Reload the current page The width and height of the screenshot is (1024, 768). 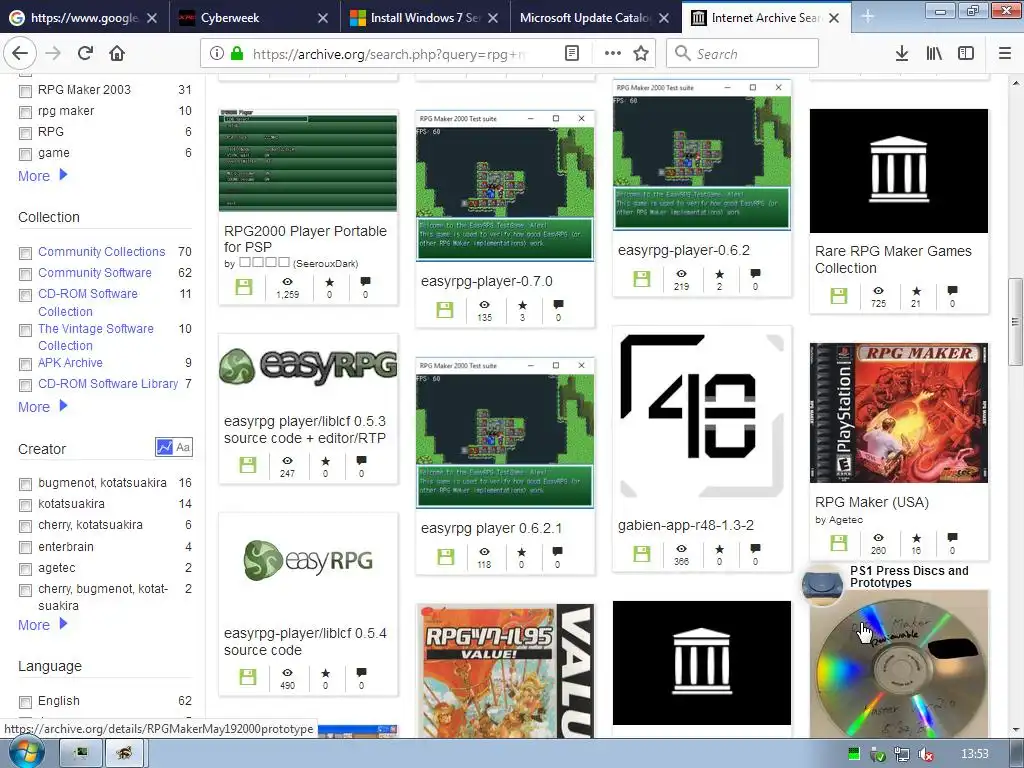pos(86,54)
